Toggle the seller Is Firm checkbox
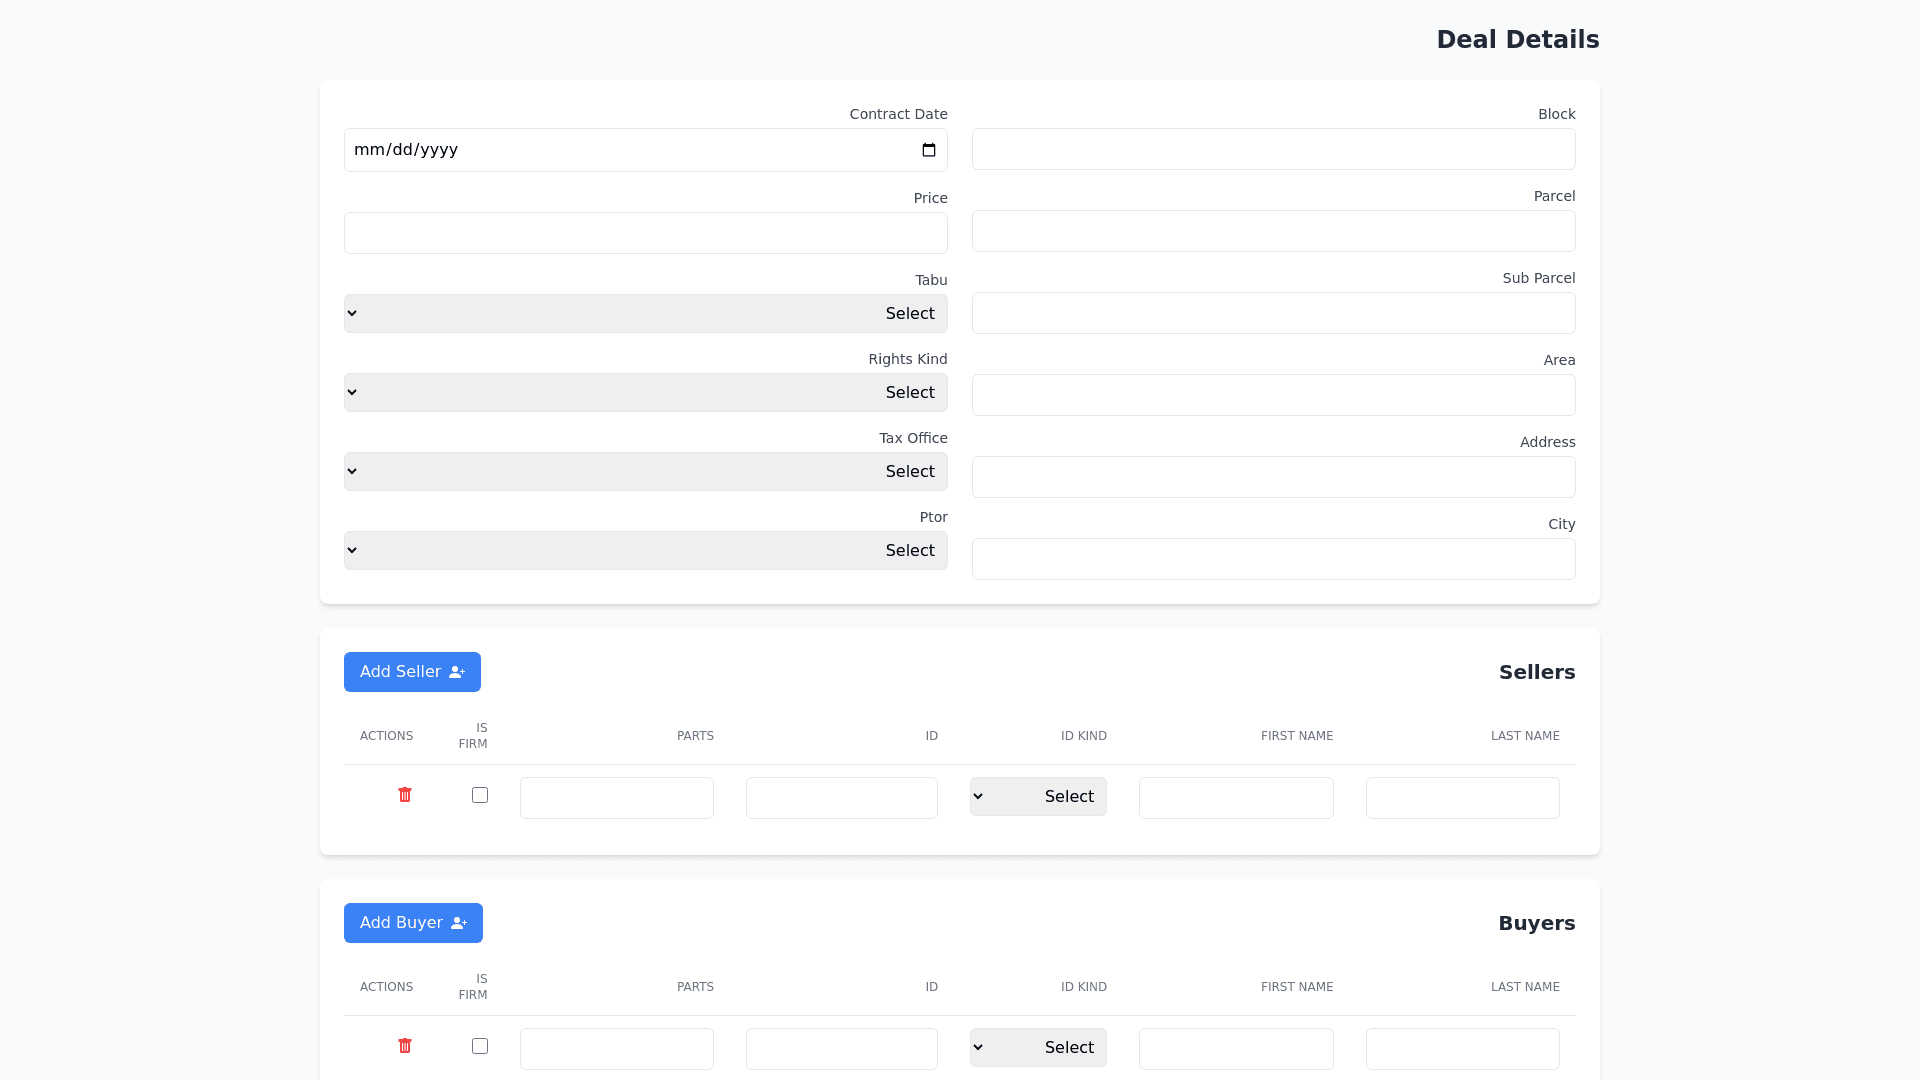1920x1080 pixels. click(x=480, y=795)
